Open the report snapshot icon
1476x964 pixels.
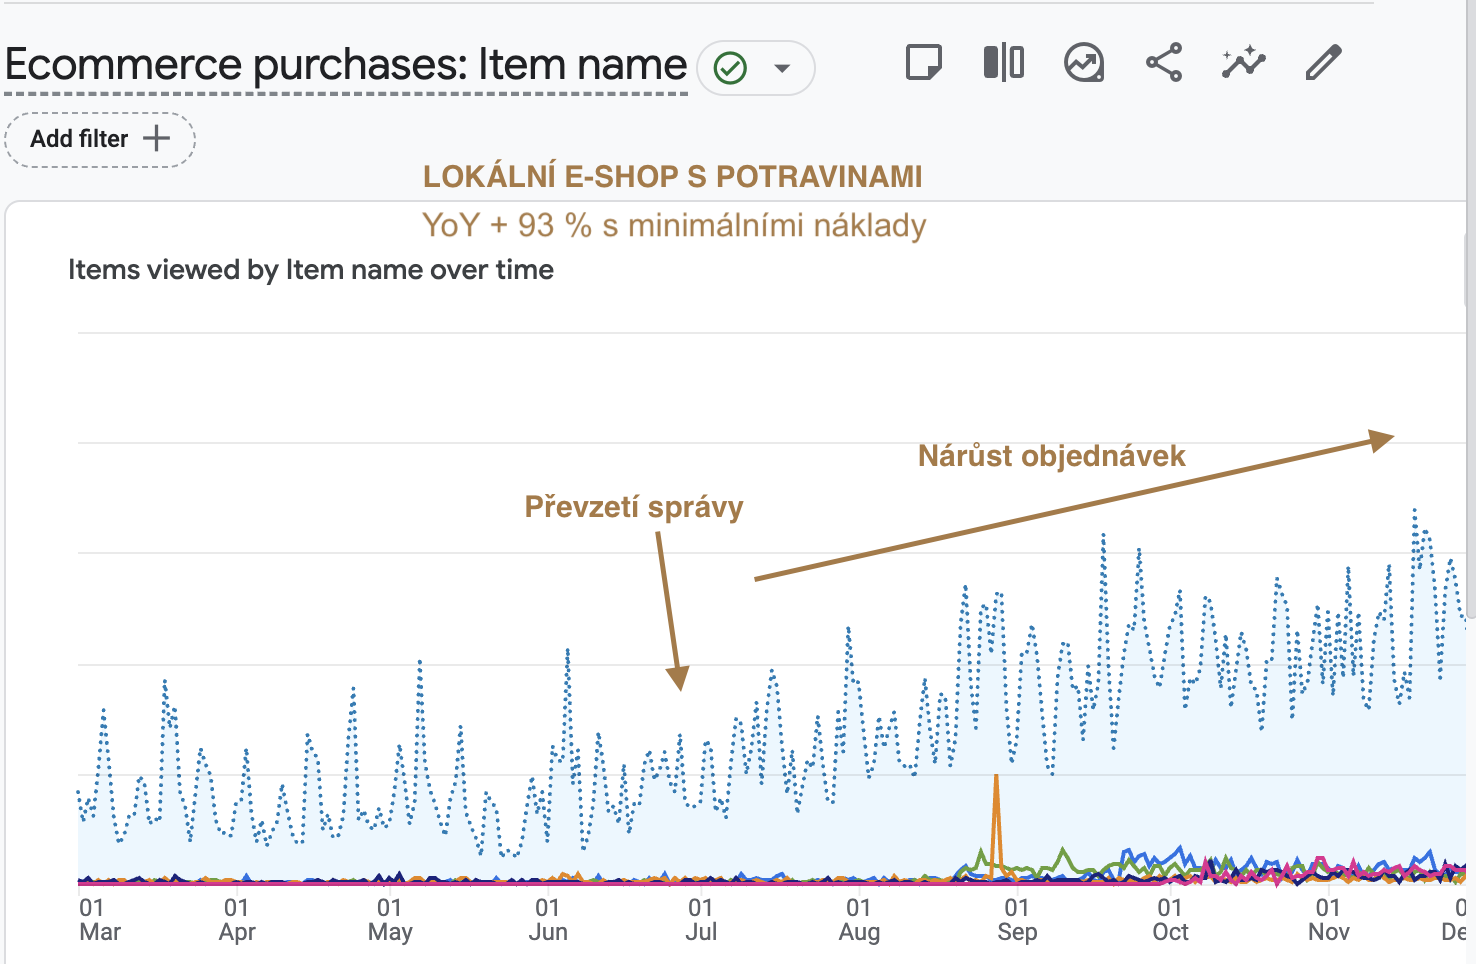1084,63
